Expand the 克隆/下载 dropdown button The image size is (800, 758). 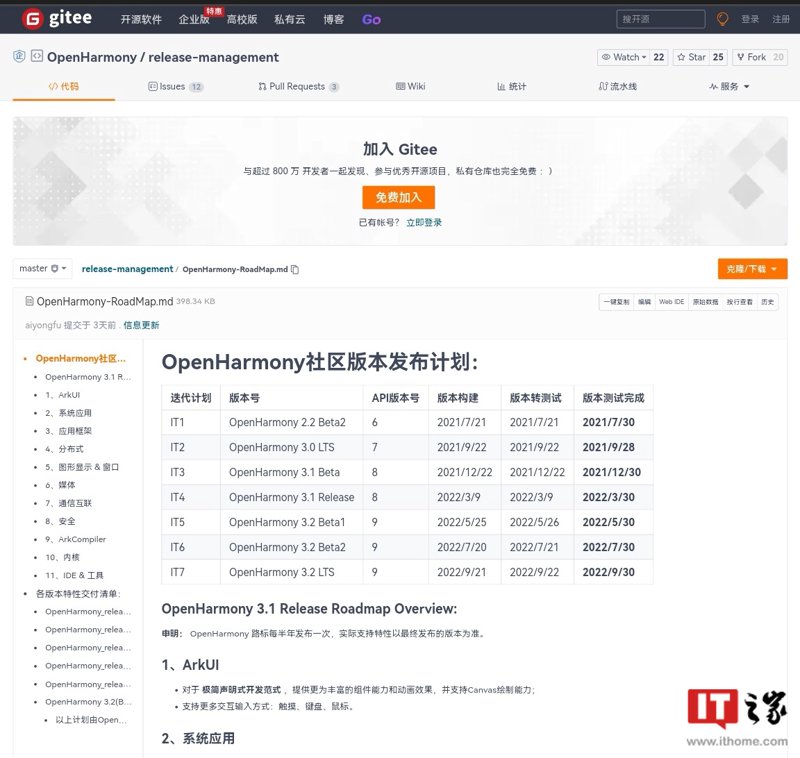(x=753, y=269)
